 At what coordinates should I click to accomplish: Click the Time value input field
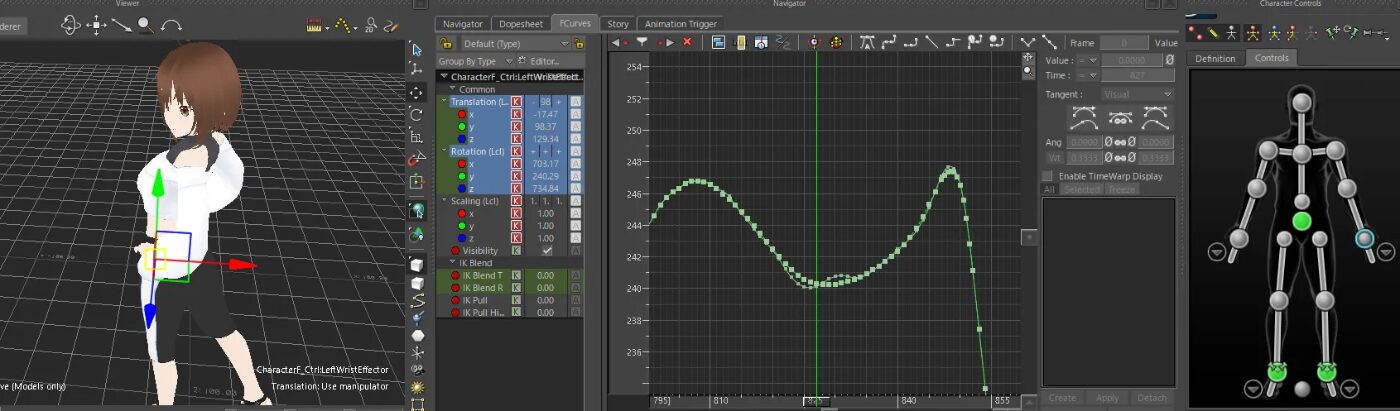[x=1136, y=76]
